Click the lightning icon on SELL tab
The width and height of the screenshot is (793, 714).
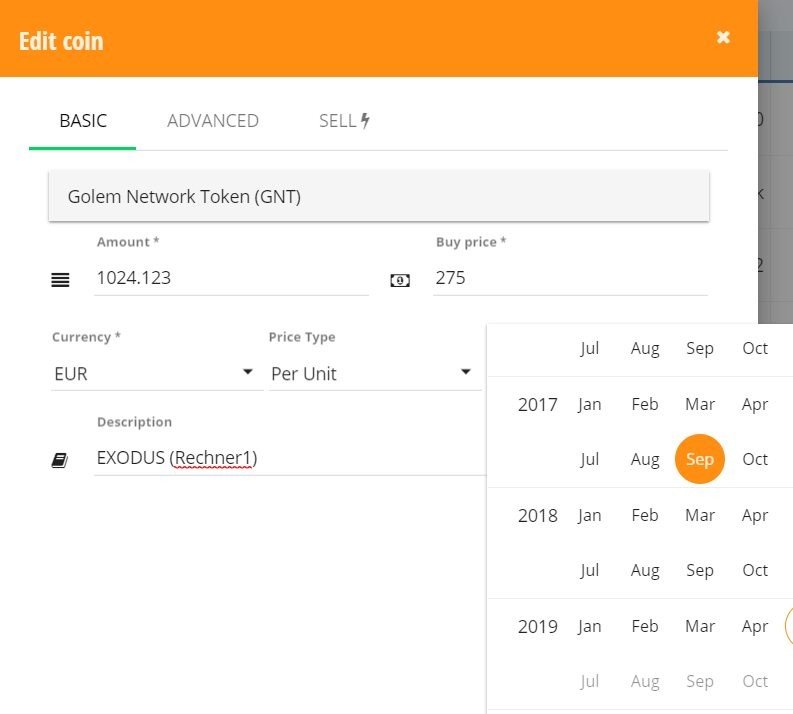pyautogui.click(x=365, y=121)
